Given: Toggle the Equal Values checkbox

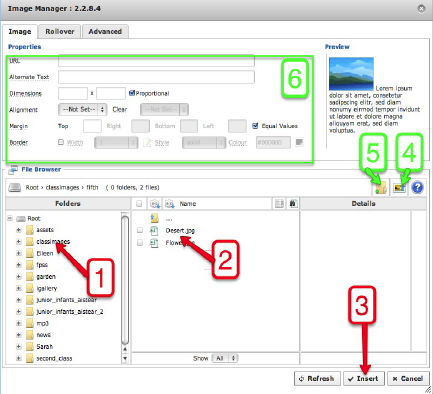Looking at the screenshot, I should click(255, 126).
